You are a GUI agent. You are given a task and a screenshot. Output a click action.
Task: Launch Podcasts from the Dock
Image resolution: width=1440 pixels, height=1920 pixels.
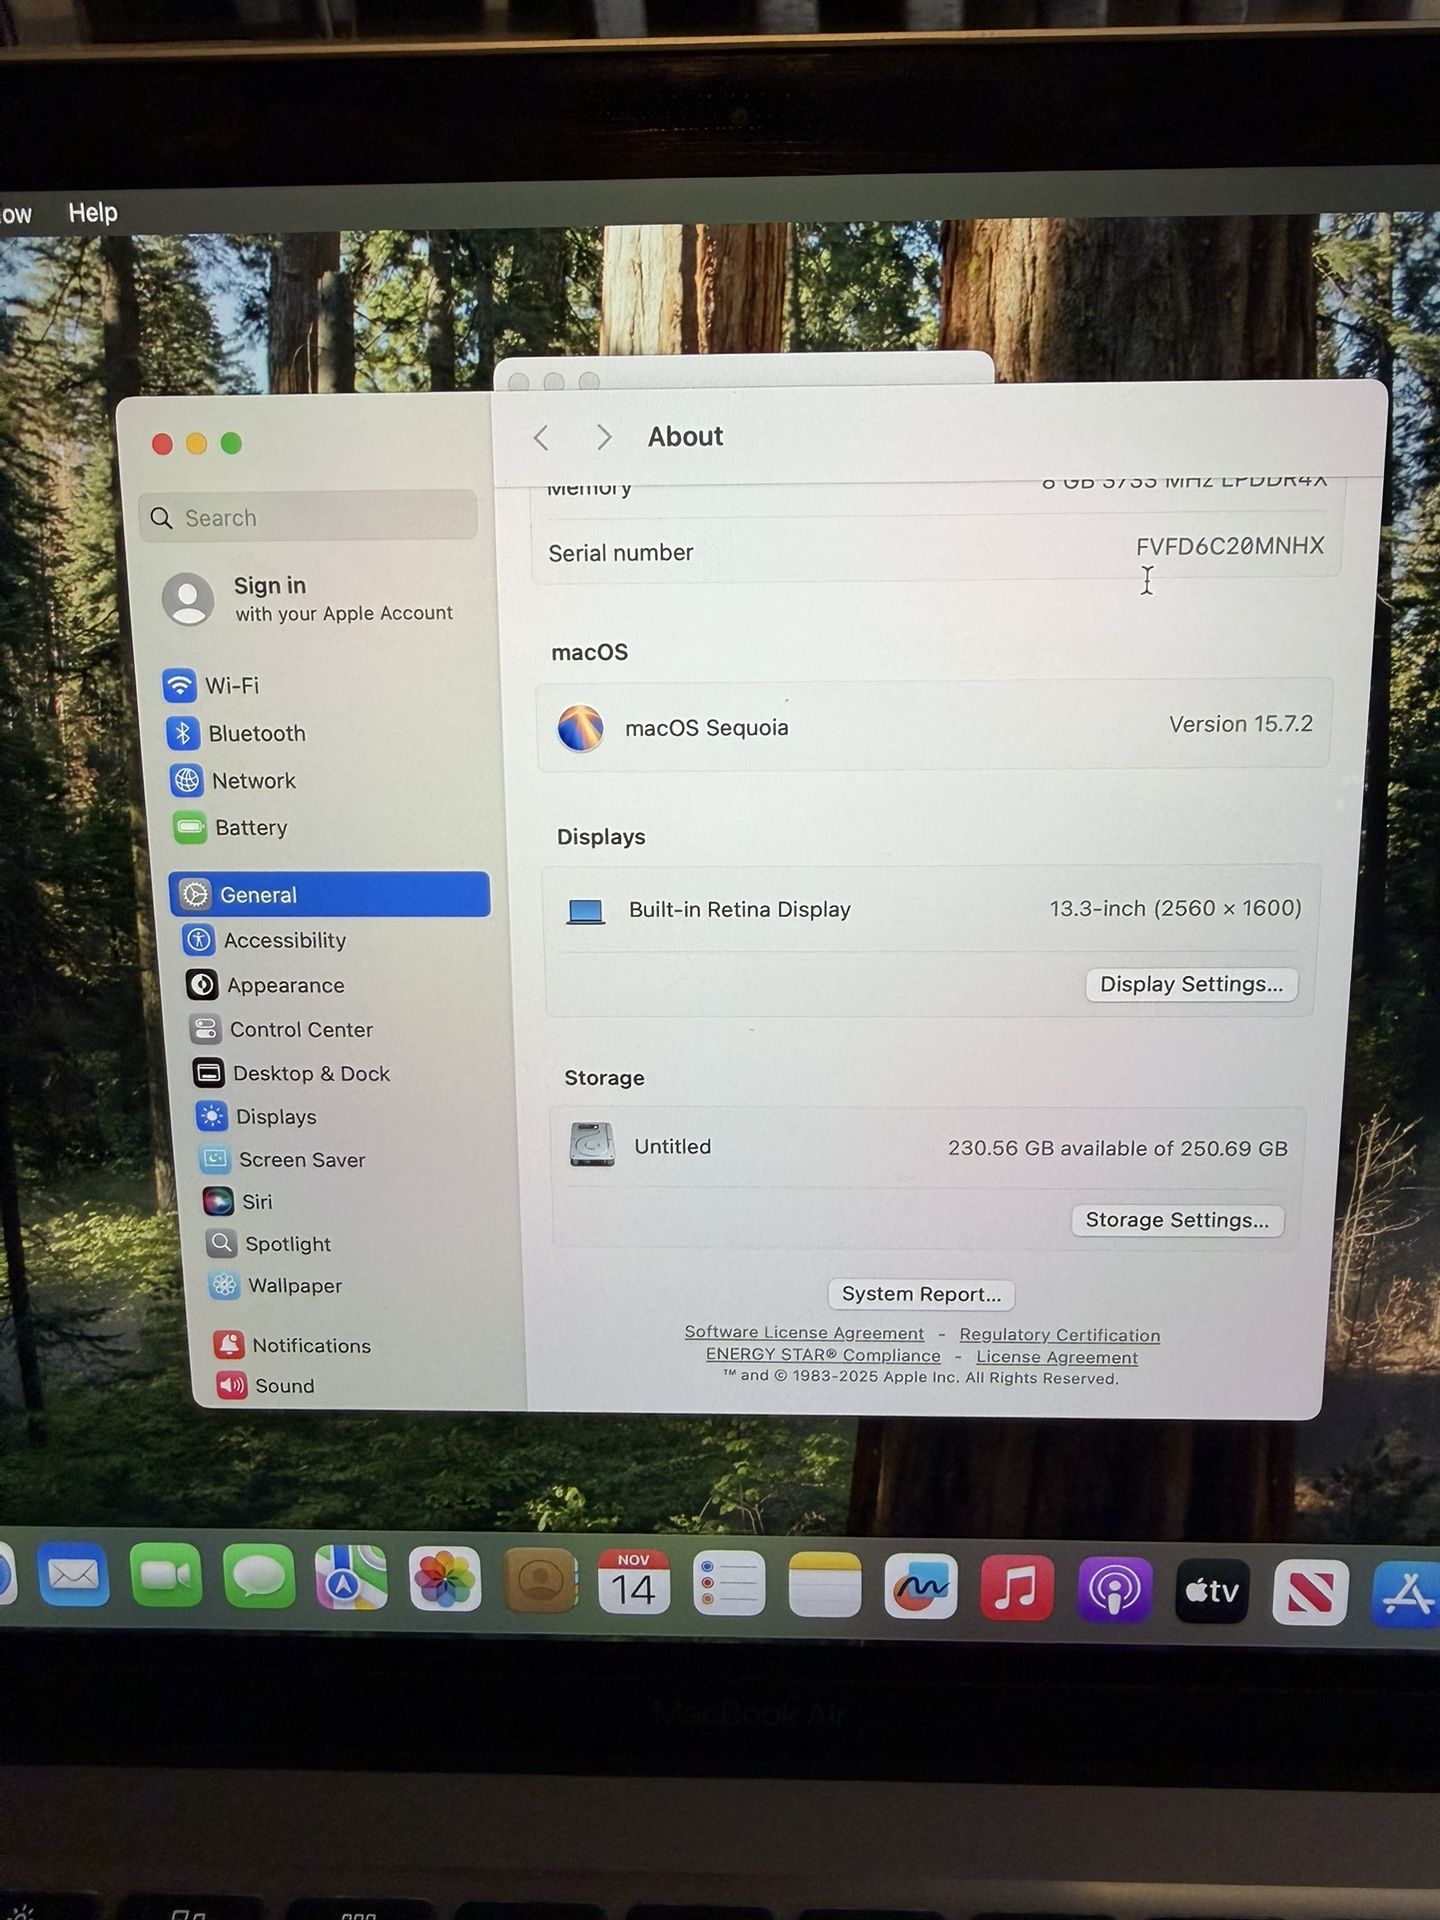point(1115,1589)
